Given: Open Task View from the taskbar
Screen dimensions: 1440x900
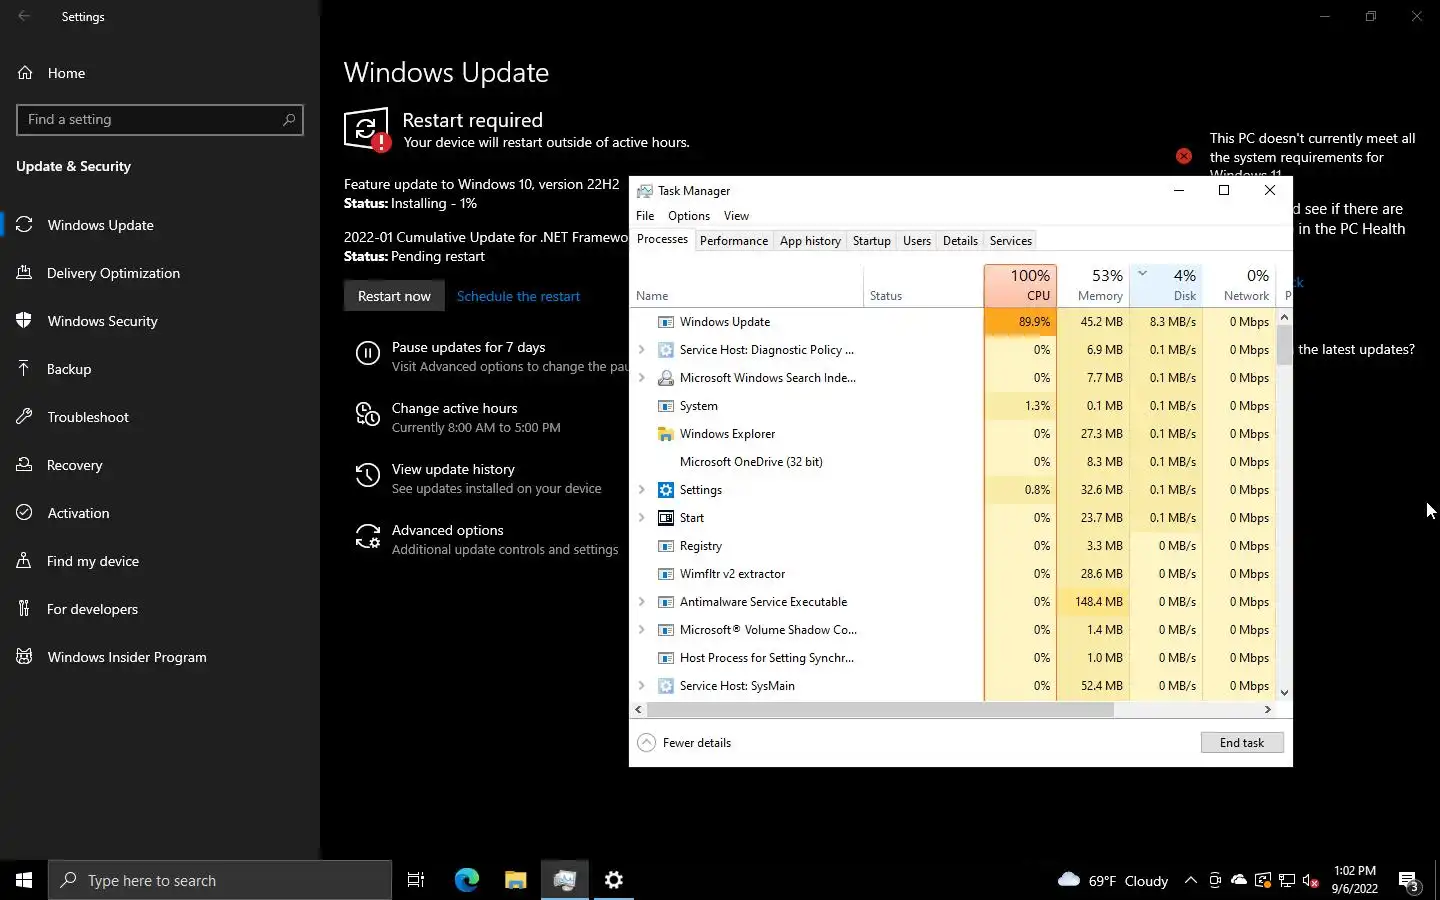Looking at the screenshot, I should tap(416, 880).
